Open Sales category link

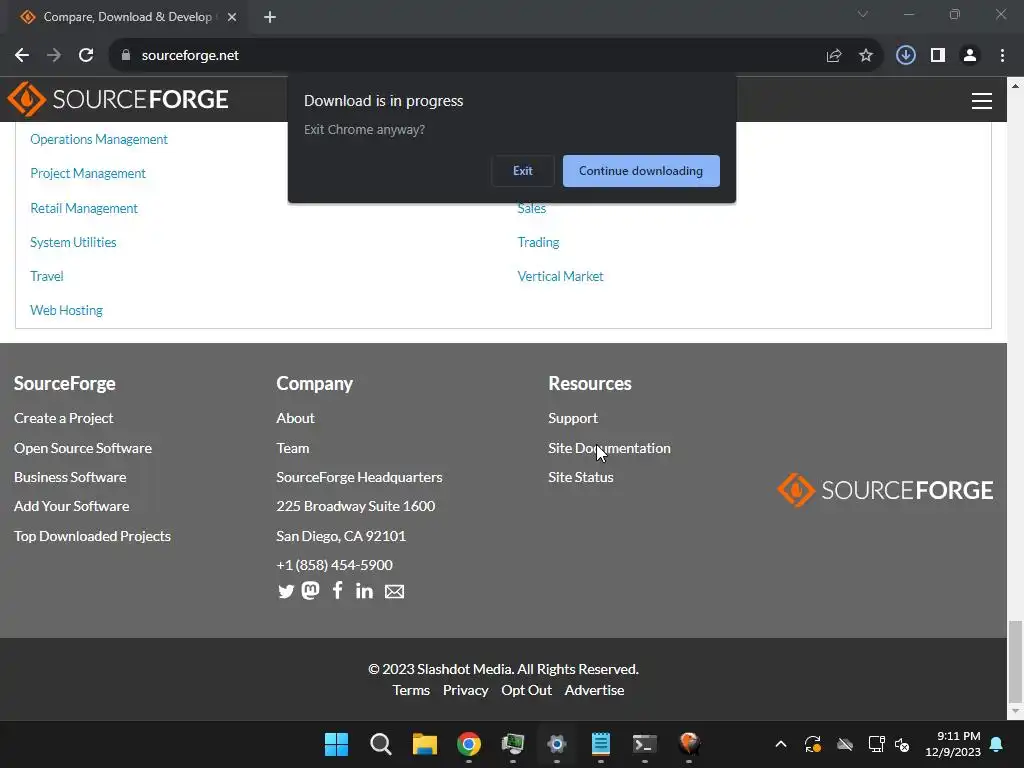point(532,208)
